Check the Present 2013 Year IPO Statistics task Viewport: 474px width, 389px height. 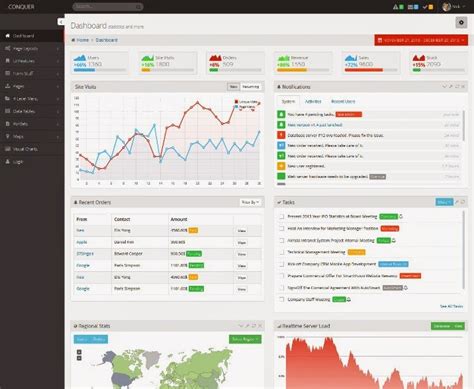tap(282, 217)
